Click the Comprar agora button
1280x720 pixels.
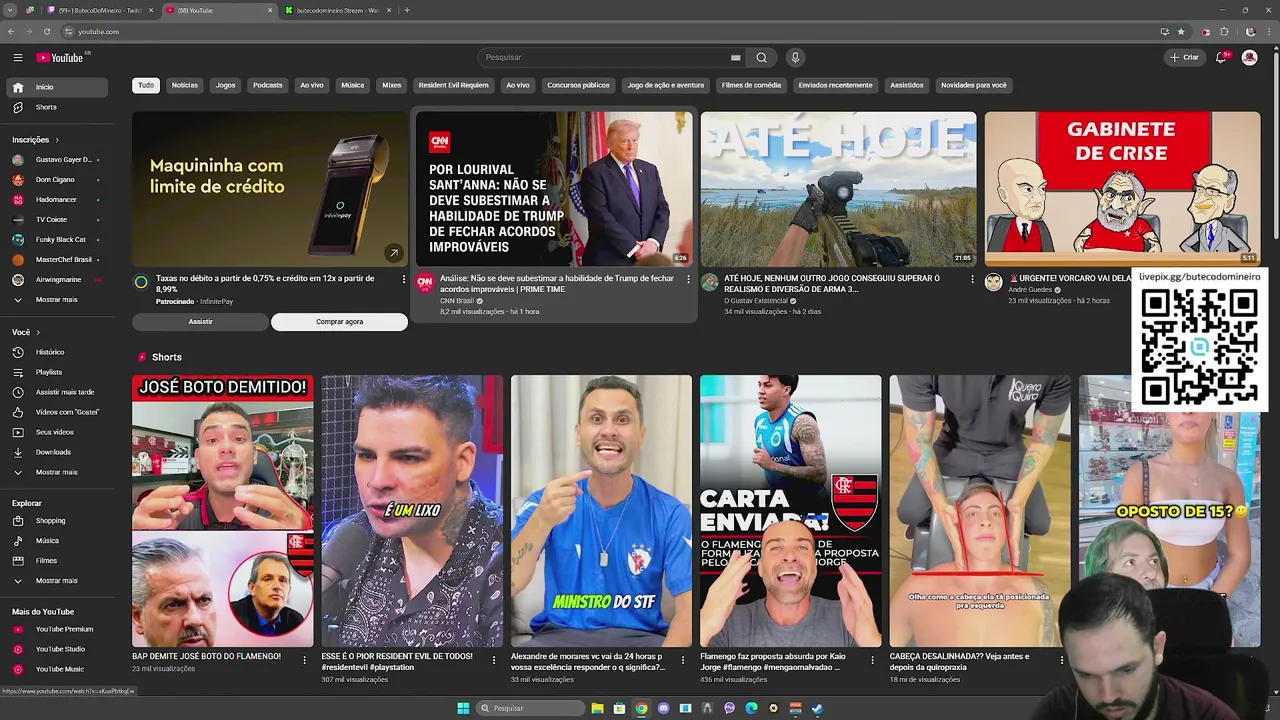click(x=339, y=322)
